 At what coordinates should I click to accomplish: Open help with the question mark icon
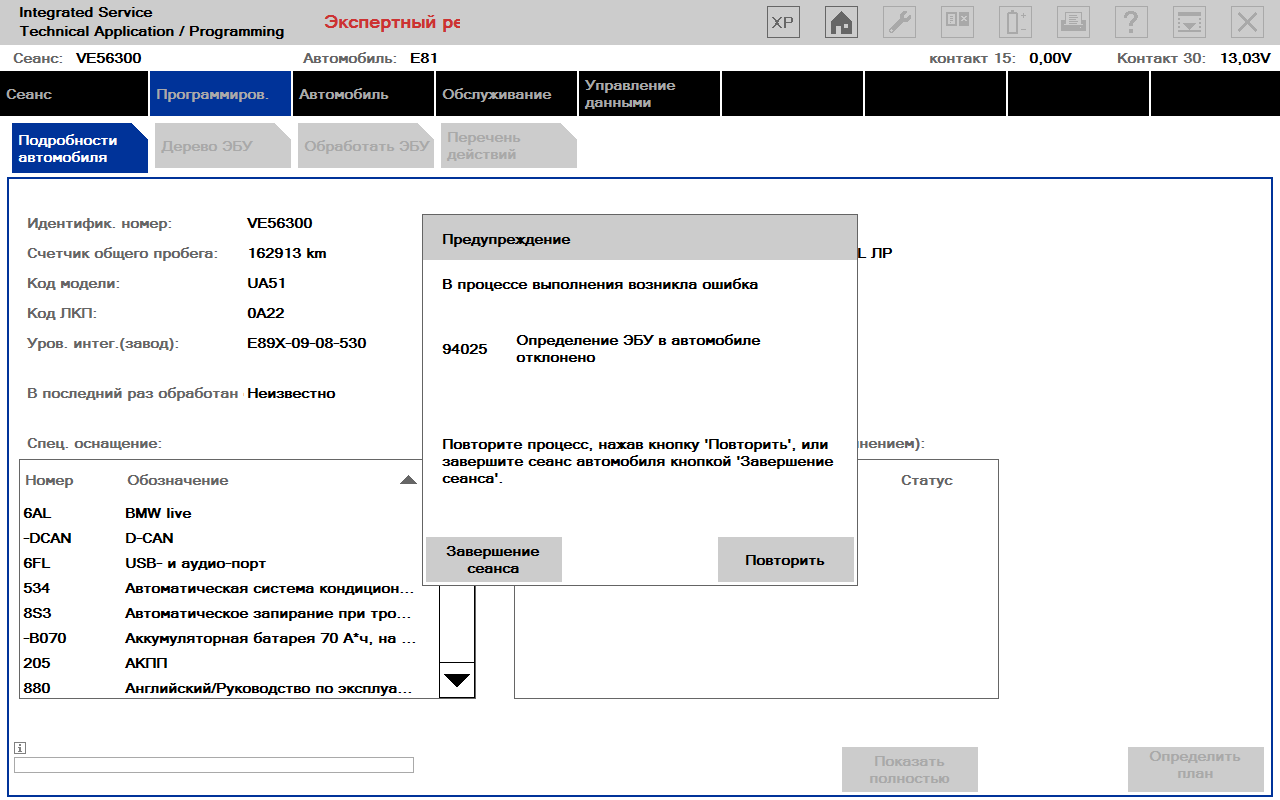(1131, 22)
